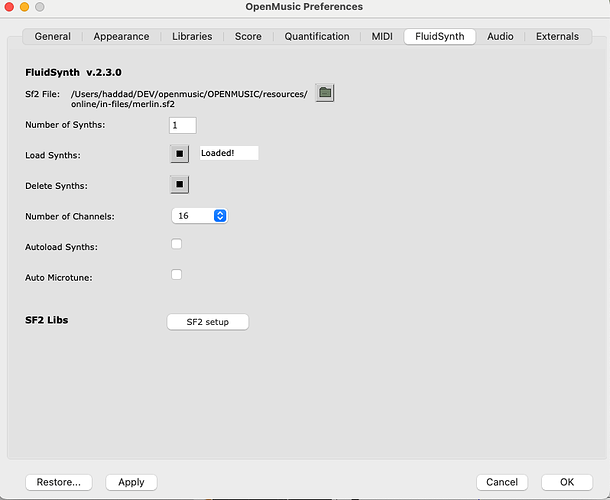The image size is (610, 500).
Task: Apply the preference changes
Action: 131,481
